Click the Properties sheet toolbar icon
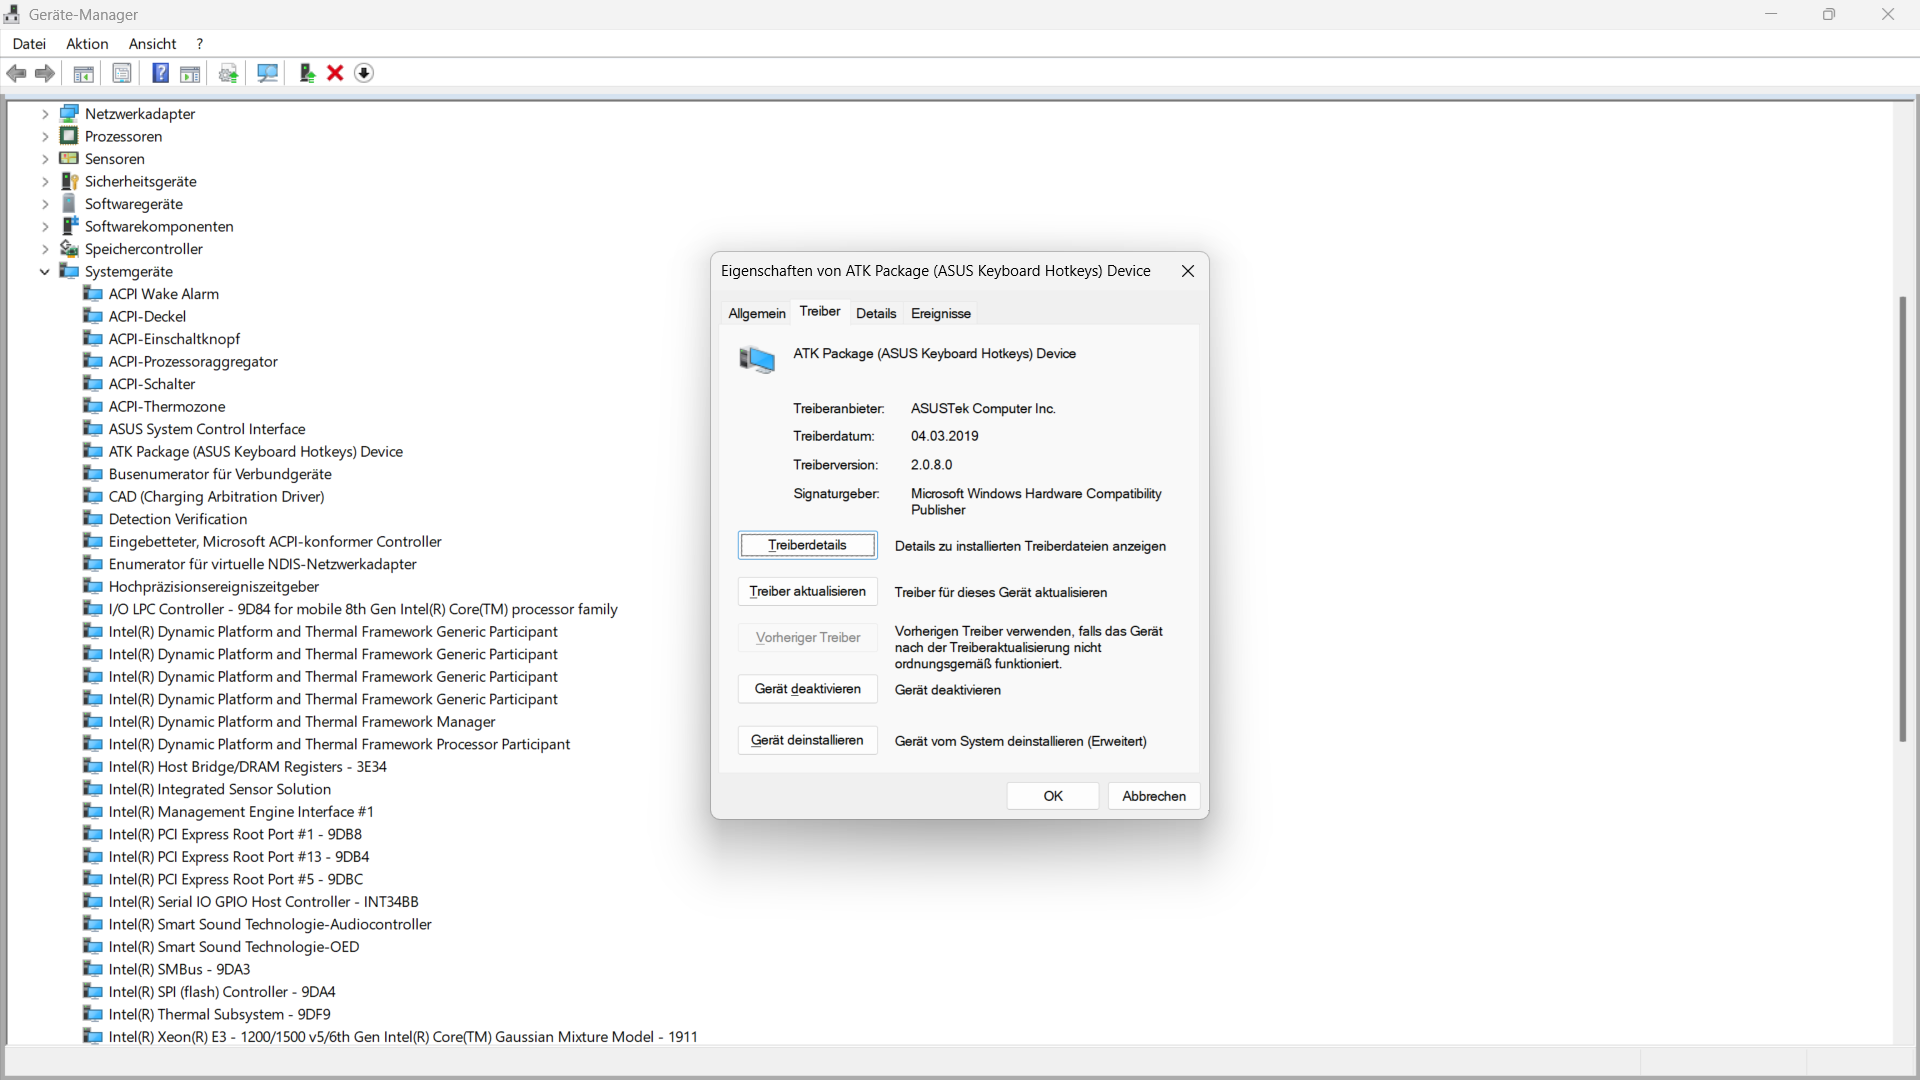This screenshot has height=1080, width=1920. (122, 73)
